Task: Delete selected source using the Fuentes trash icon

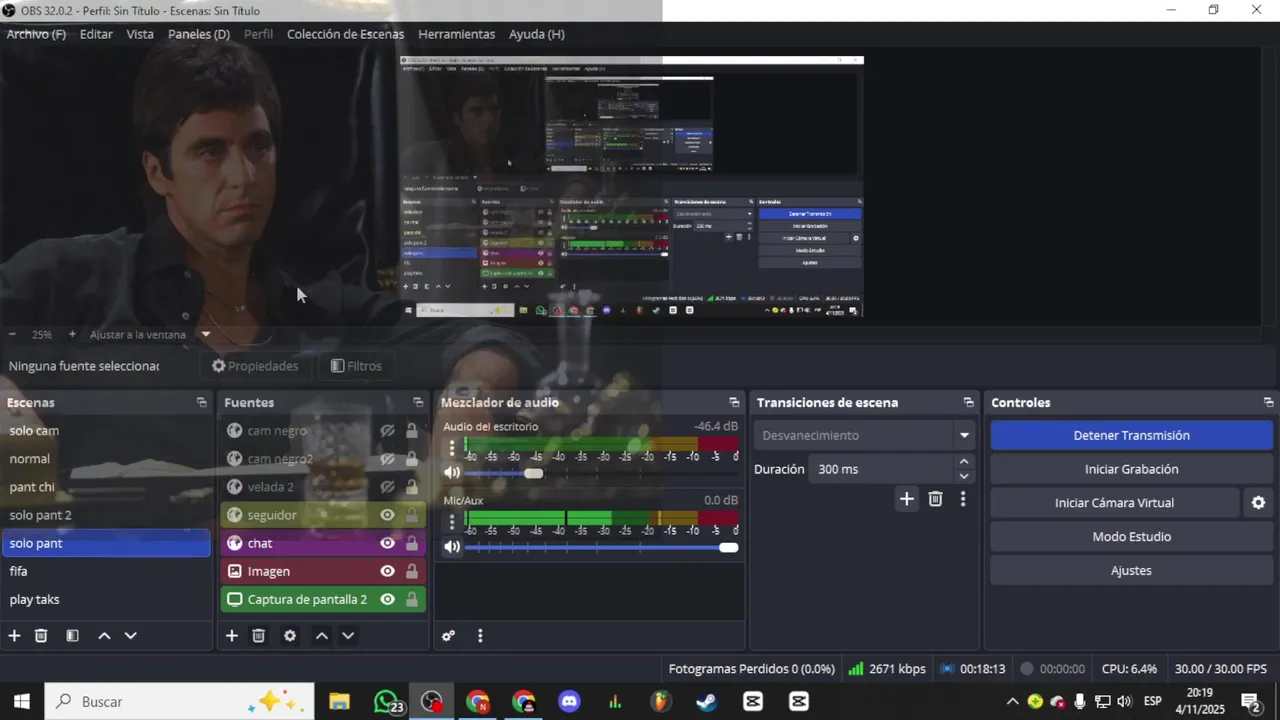Action: [x=258, y=636]
